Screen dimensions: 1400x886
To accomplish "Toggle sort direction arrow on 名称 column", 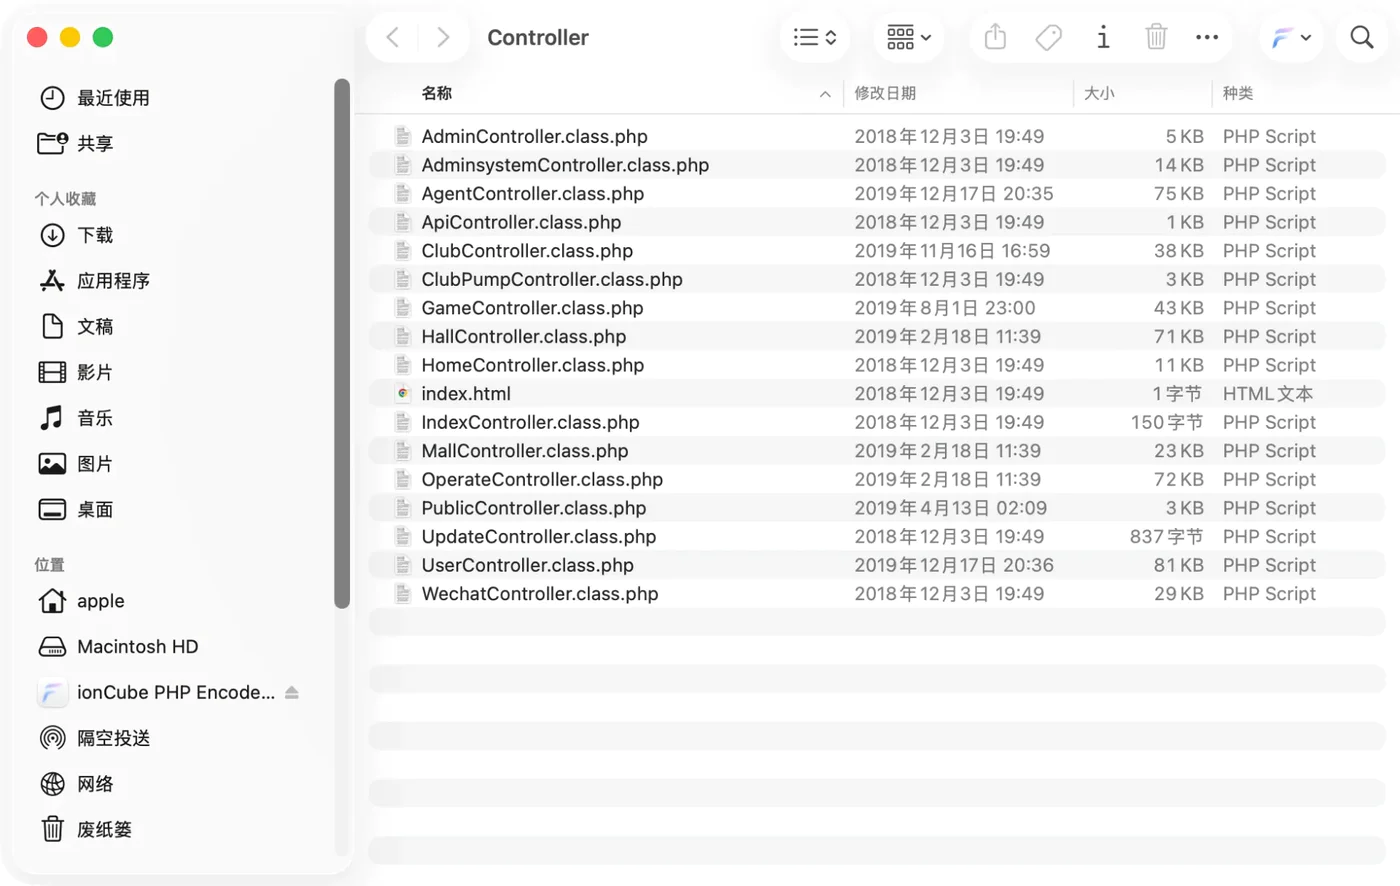I will (x=825, y=94).
